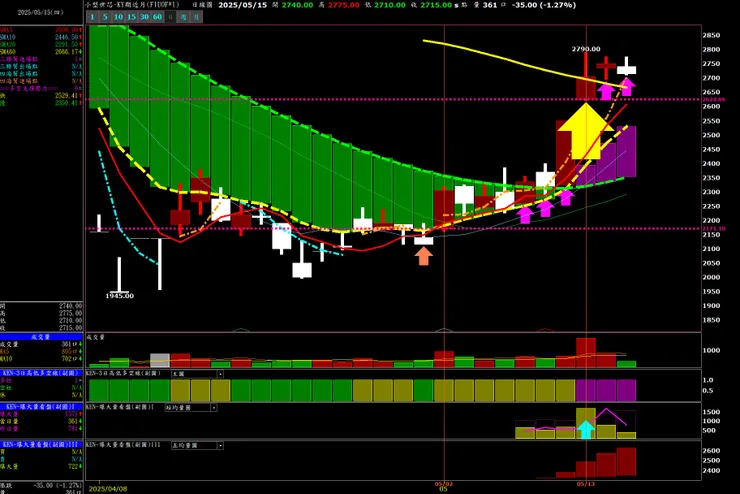Screen dimensions: 740x494
Task: Click the MA10 row in volume legend
Action: [x=42, y=359]
